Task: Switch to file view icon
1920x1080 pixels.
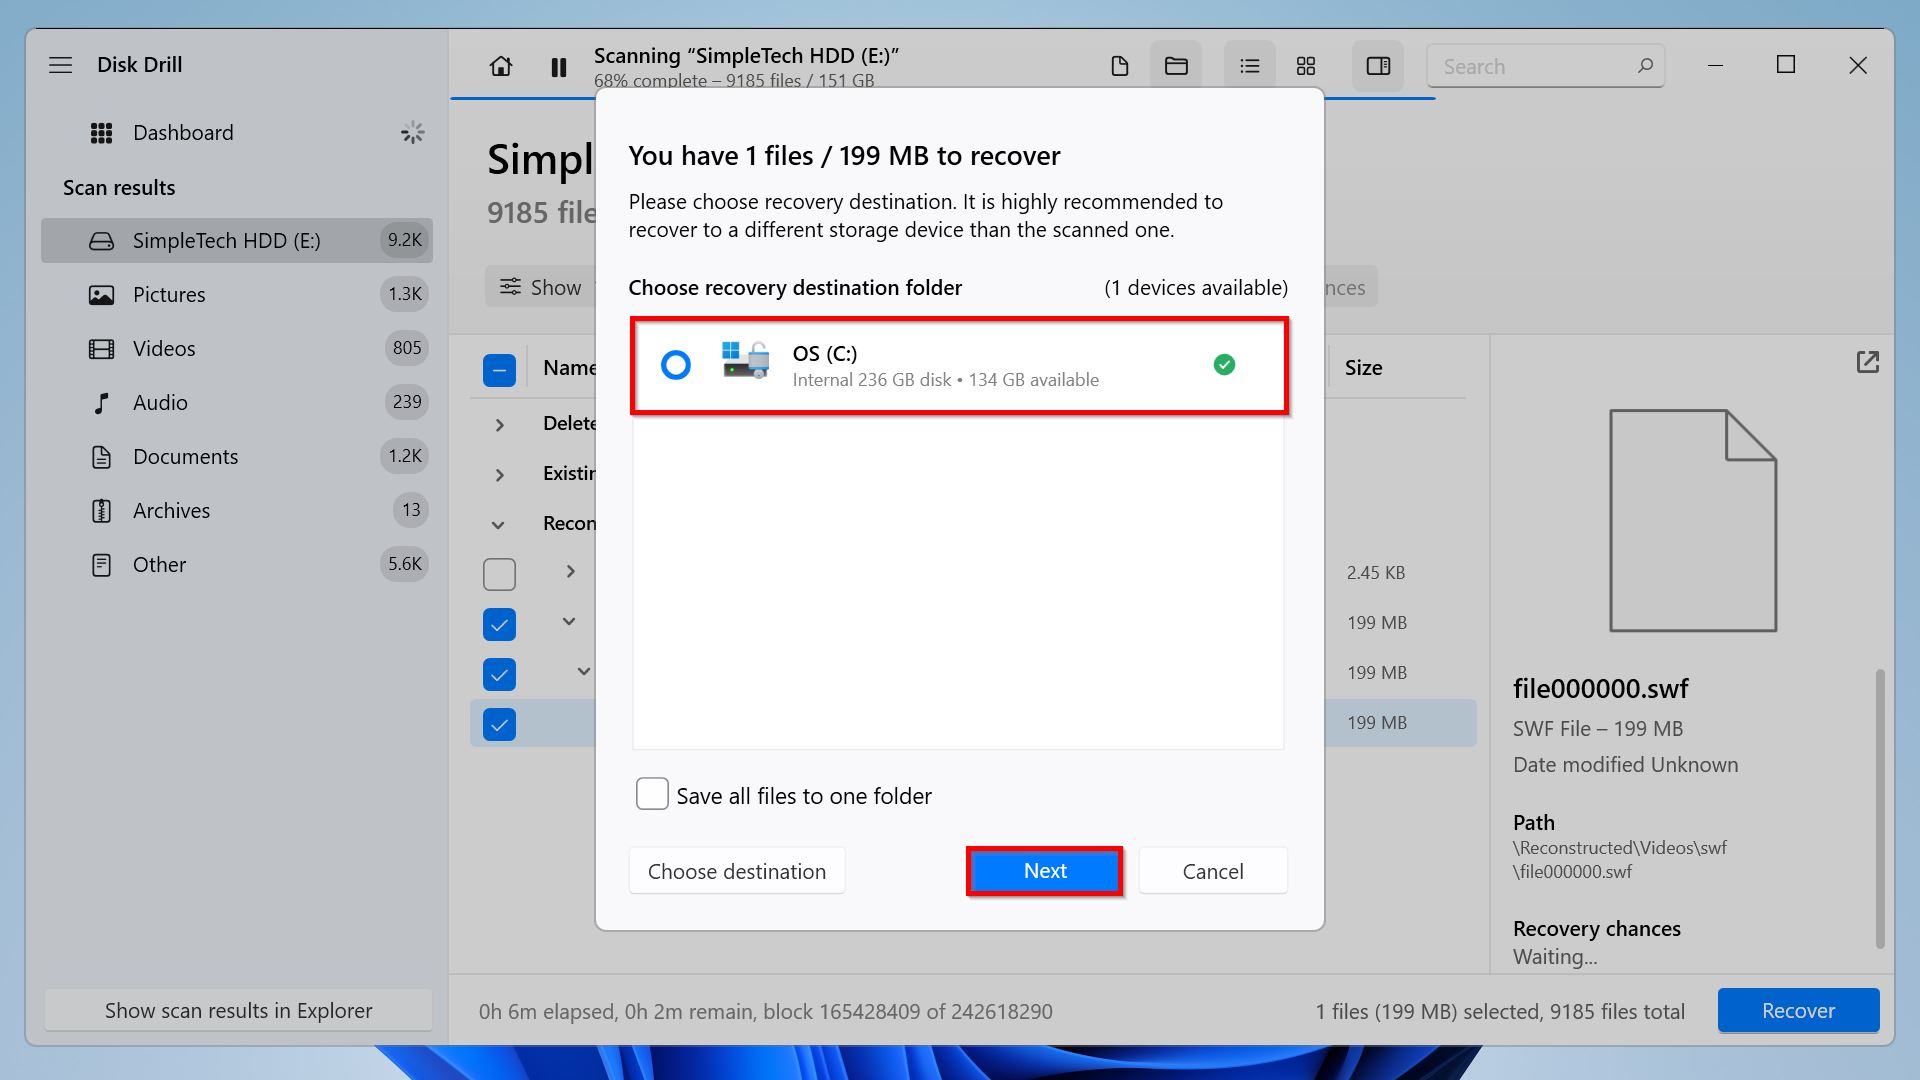Action: 1120,66
